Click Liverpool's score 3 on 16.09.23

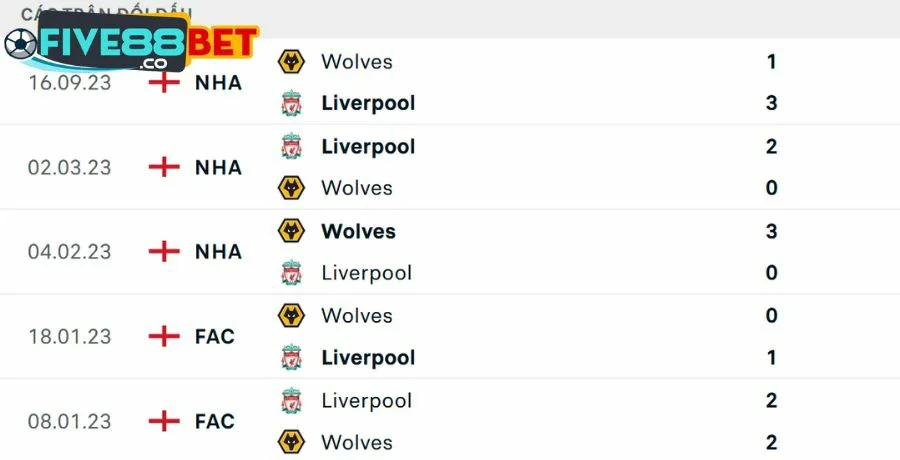(771, 103)
